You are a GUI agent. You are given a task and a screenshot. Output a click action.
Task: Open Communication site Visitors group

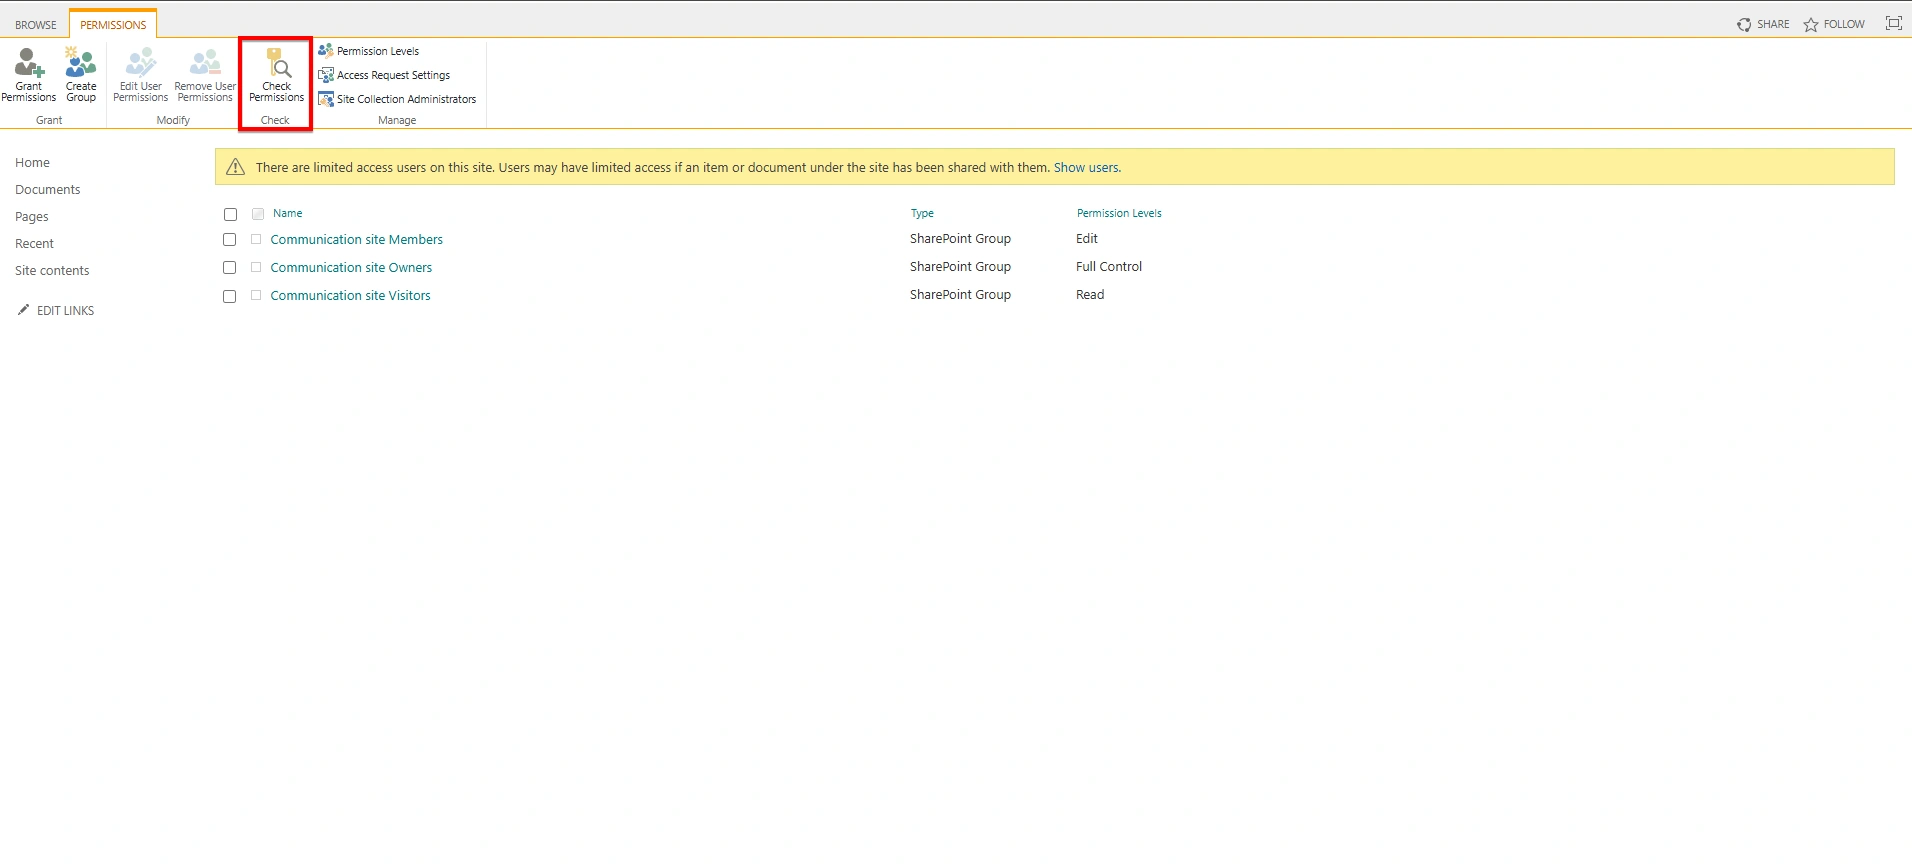(x=350, y=295)
